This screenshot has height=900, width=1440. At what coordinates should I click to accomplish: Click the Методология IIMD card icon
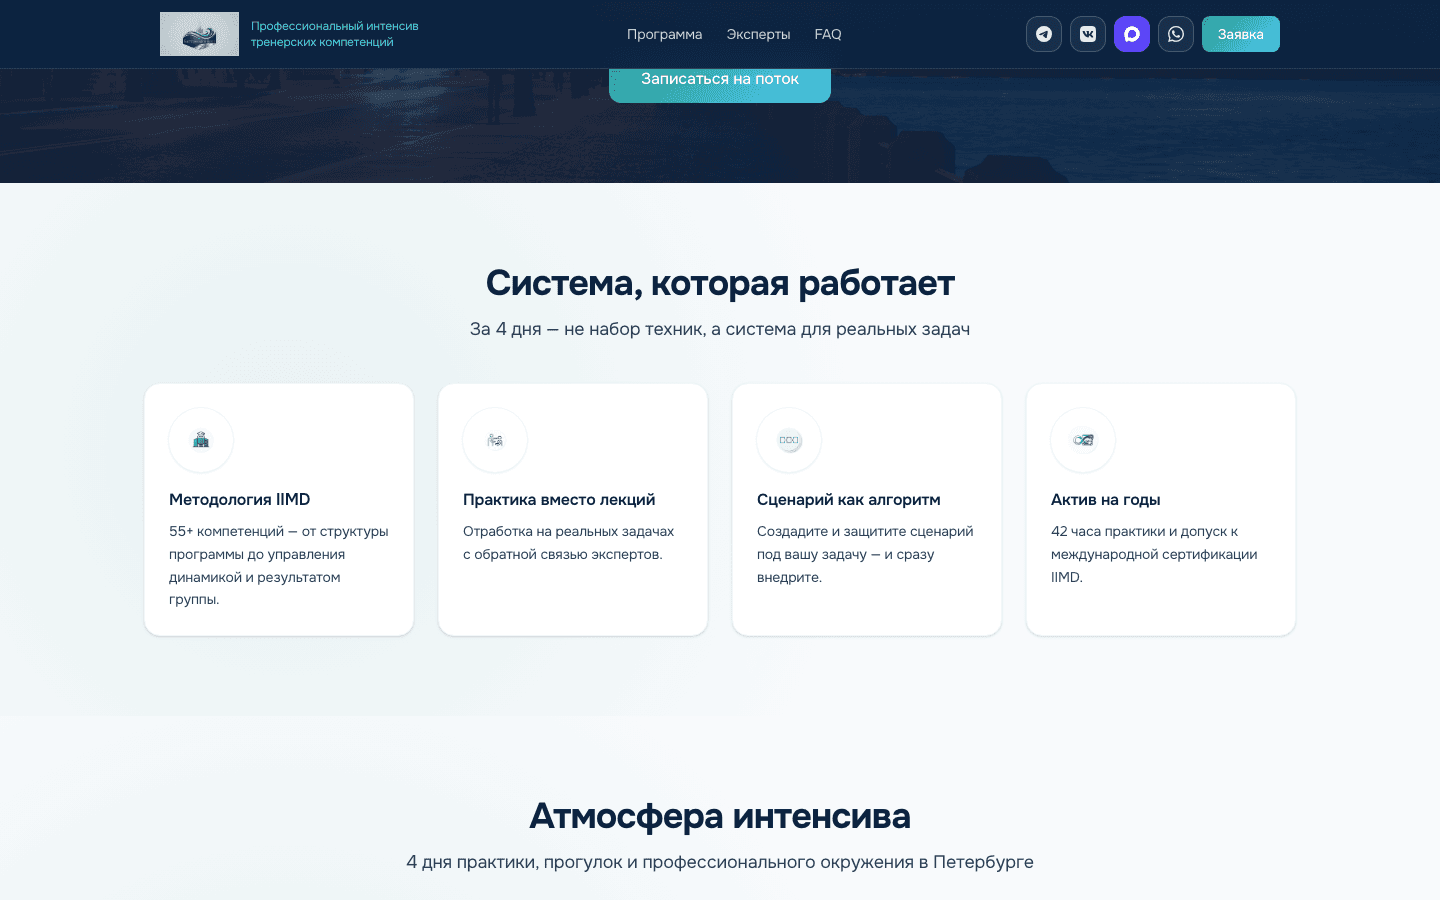(201, 440)
